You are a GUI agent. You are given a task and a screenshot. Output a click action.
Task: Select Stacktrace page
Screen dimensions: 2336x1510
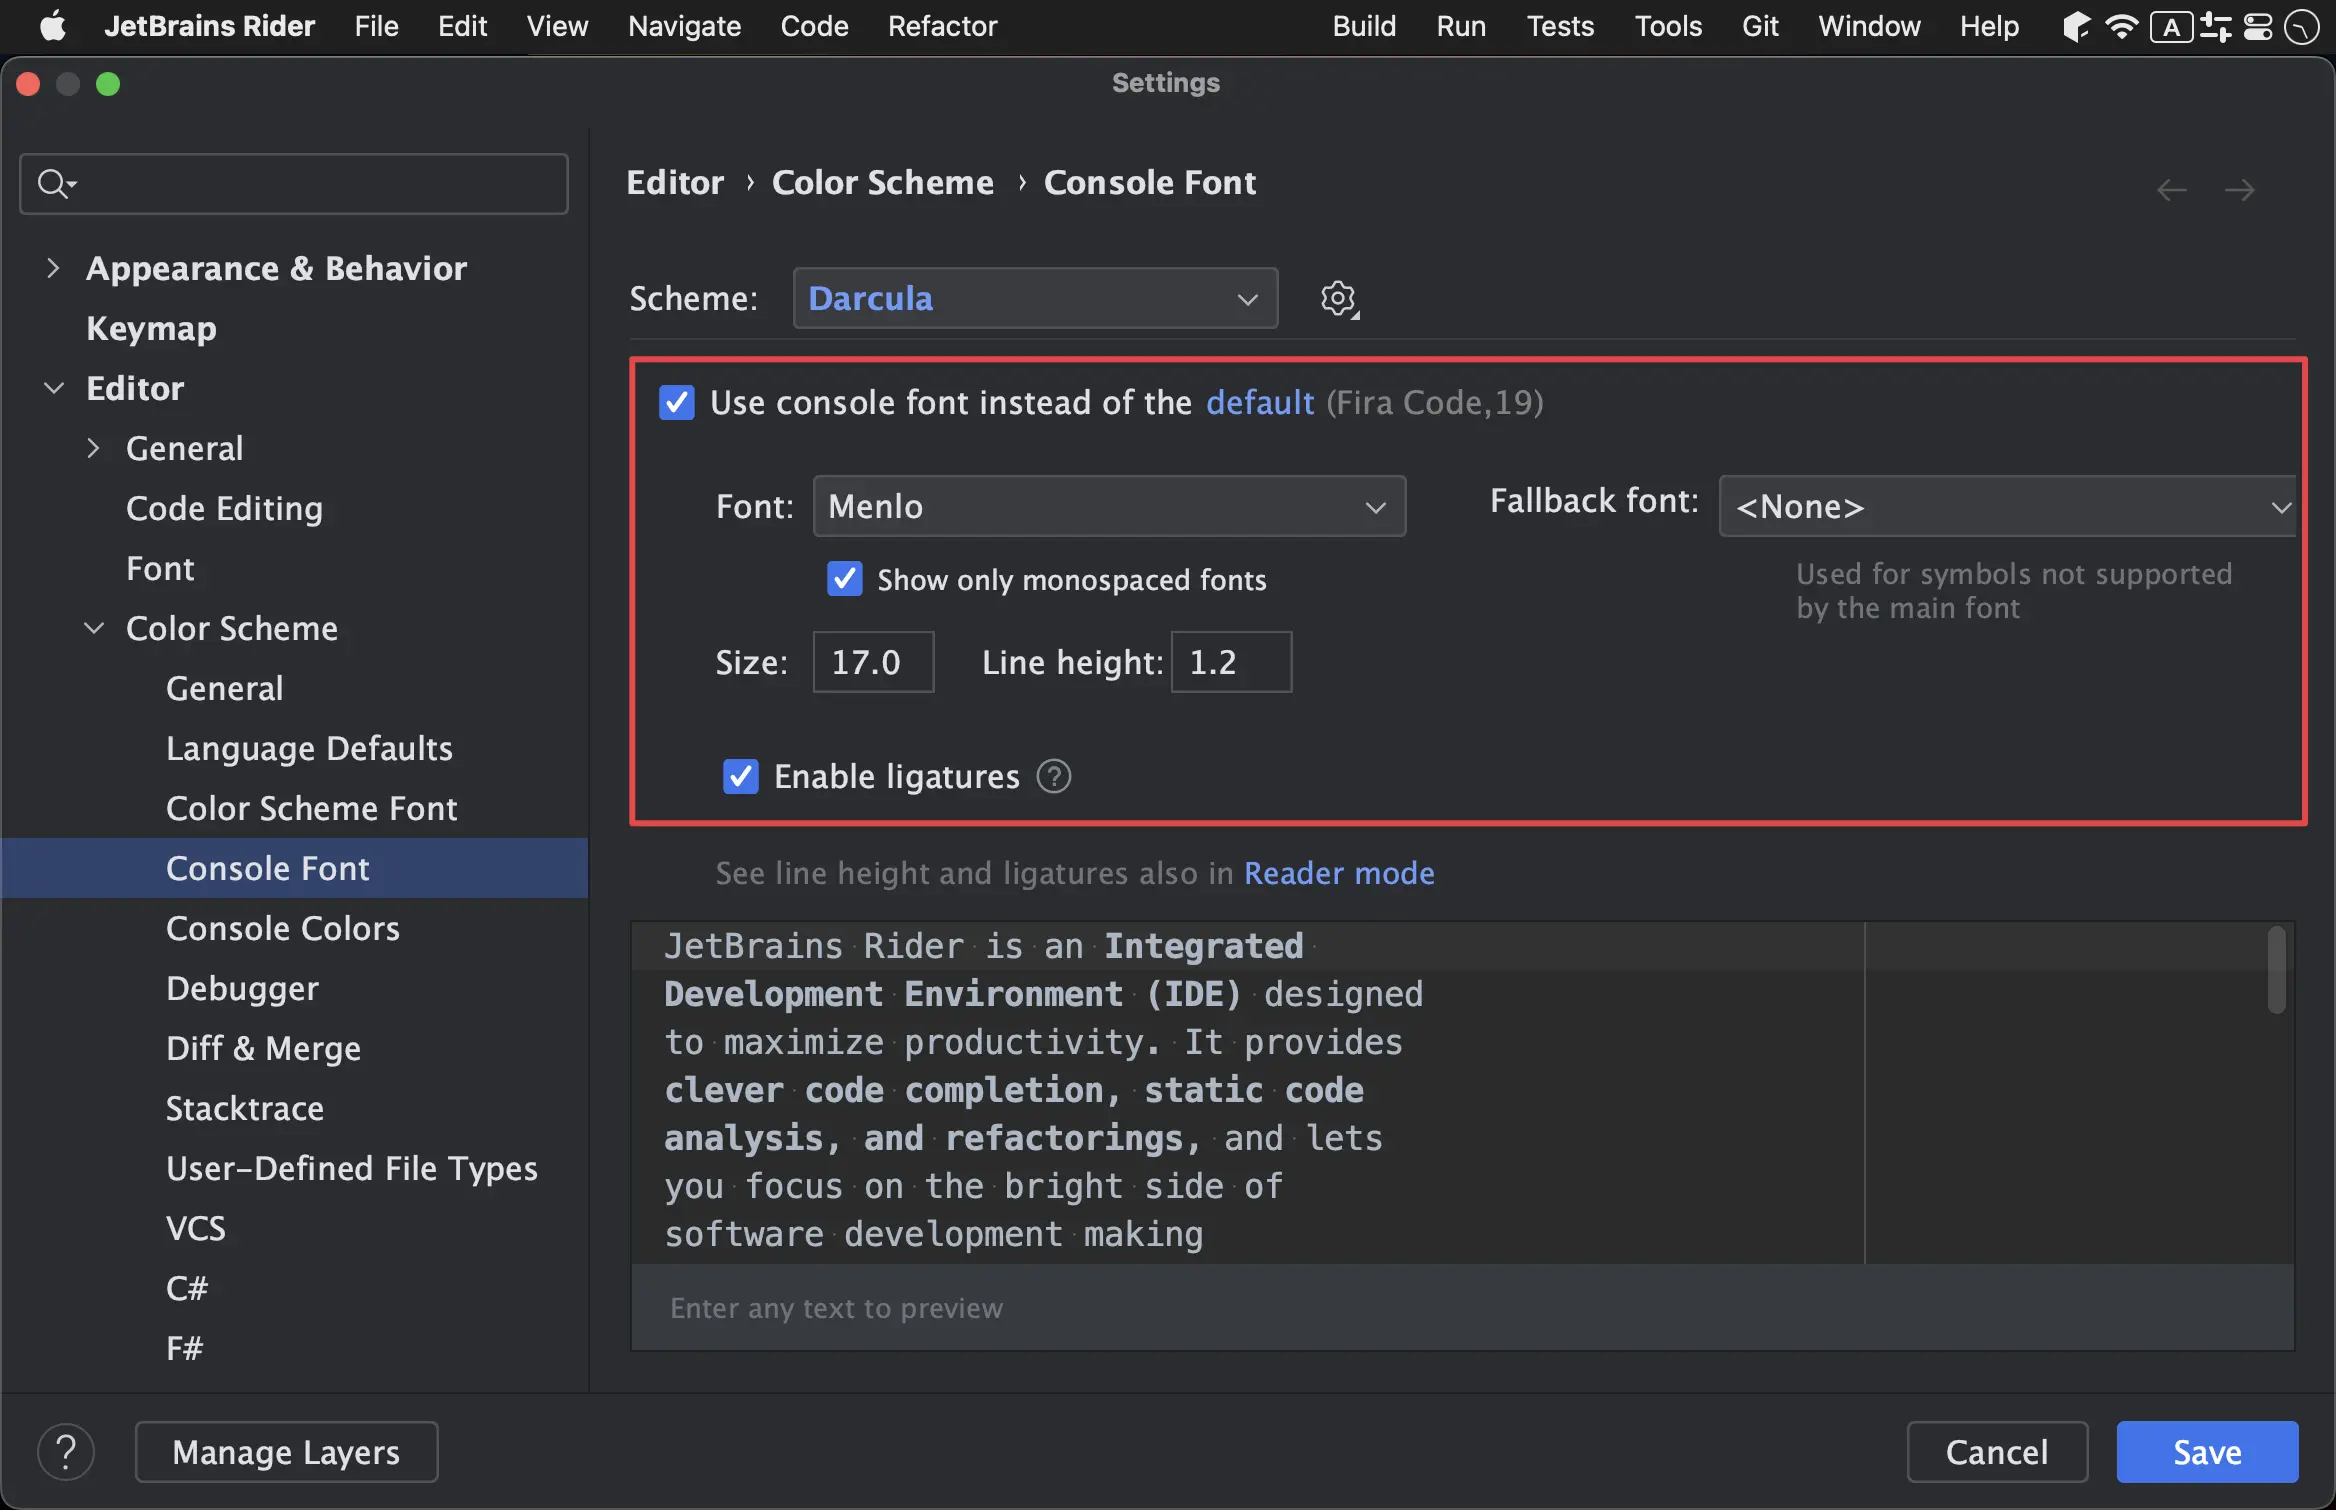[245, 1108]
